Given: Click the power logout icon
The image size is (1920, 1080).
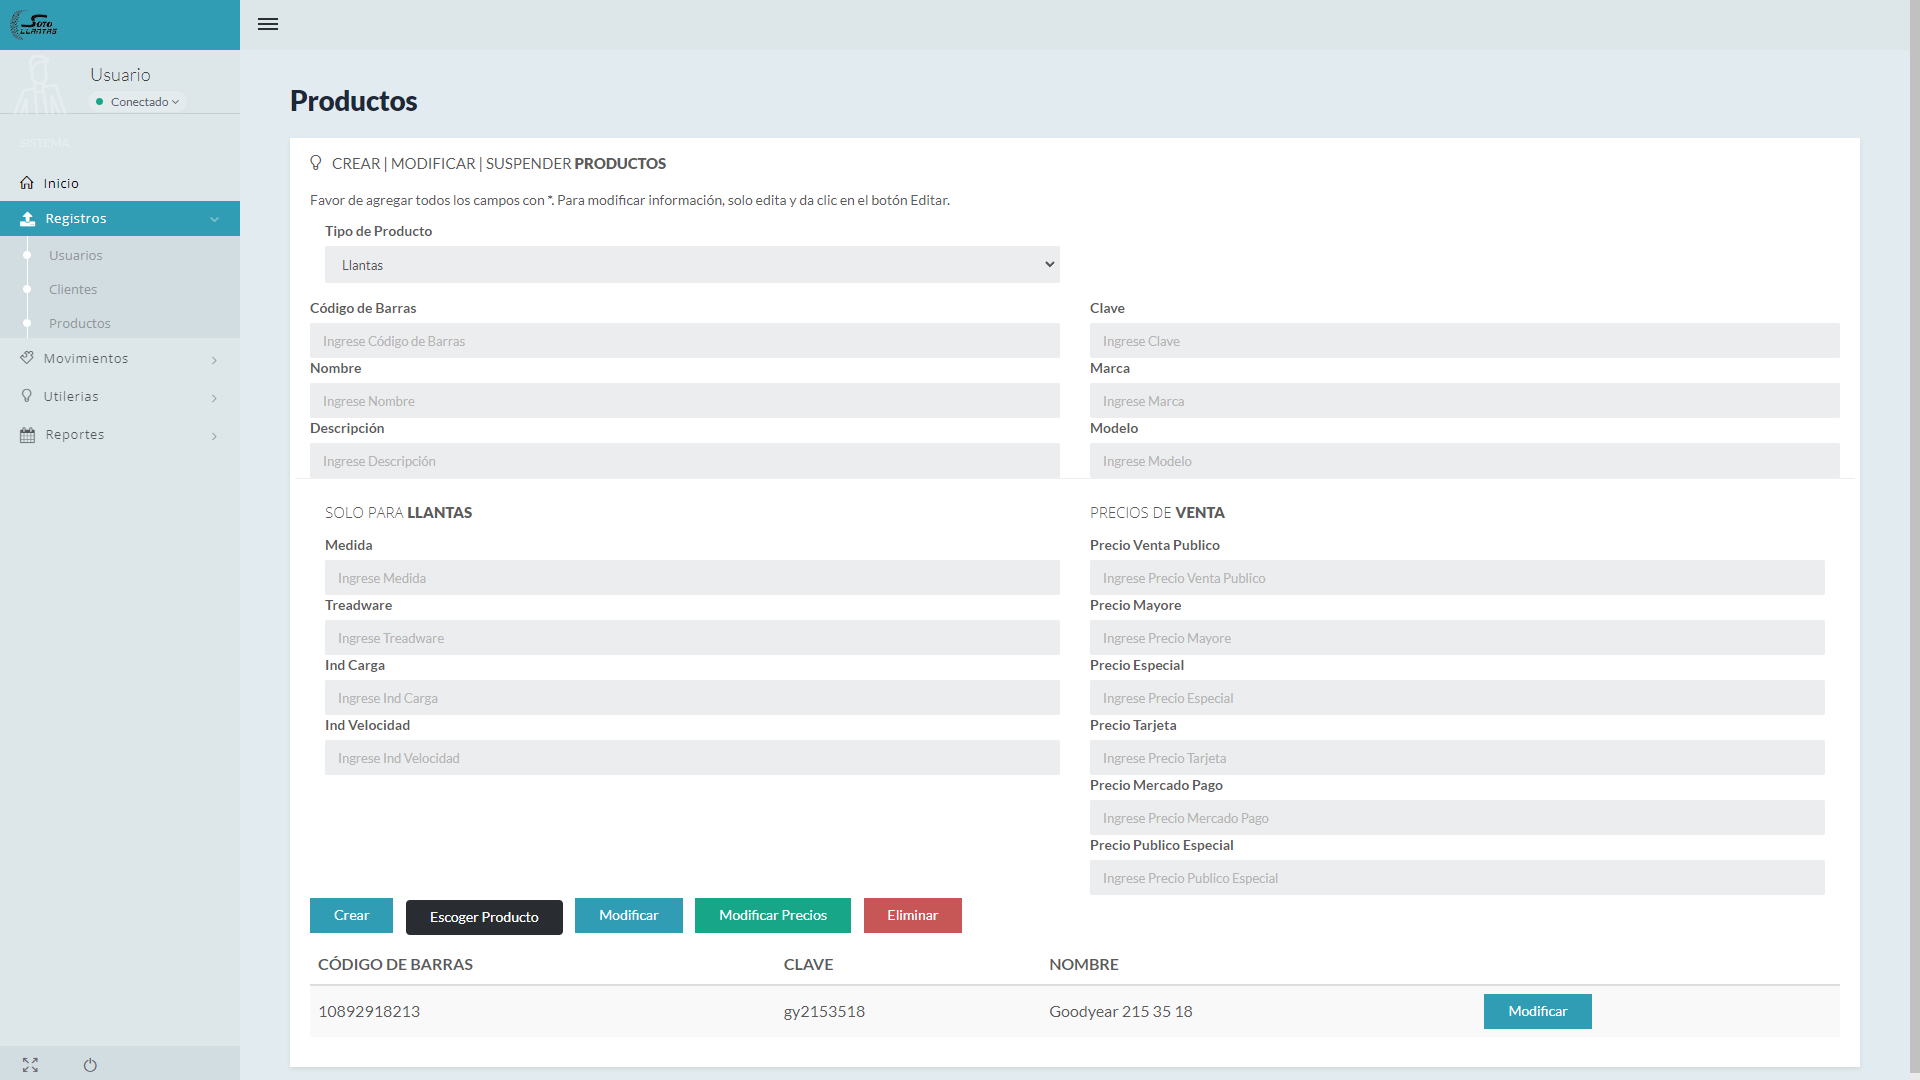Looking at the screenshot, I should [x=90, y=1065].
